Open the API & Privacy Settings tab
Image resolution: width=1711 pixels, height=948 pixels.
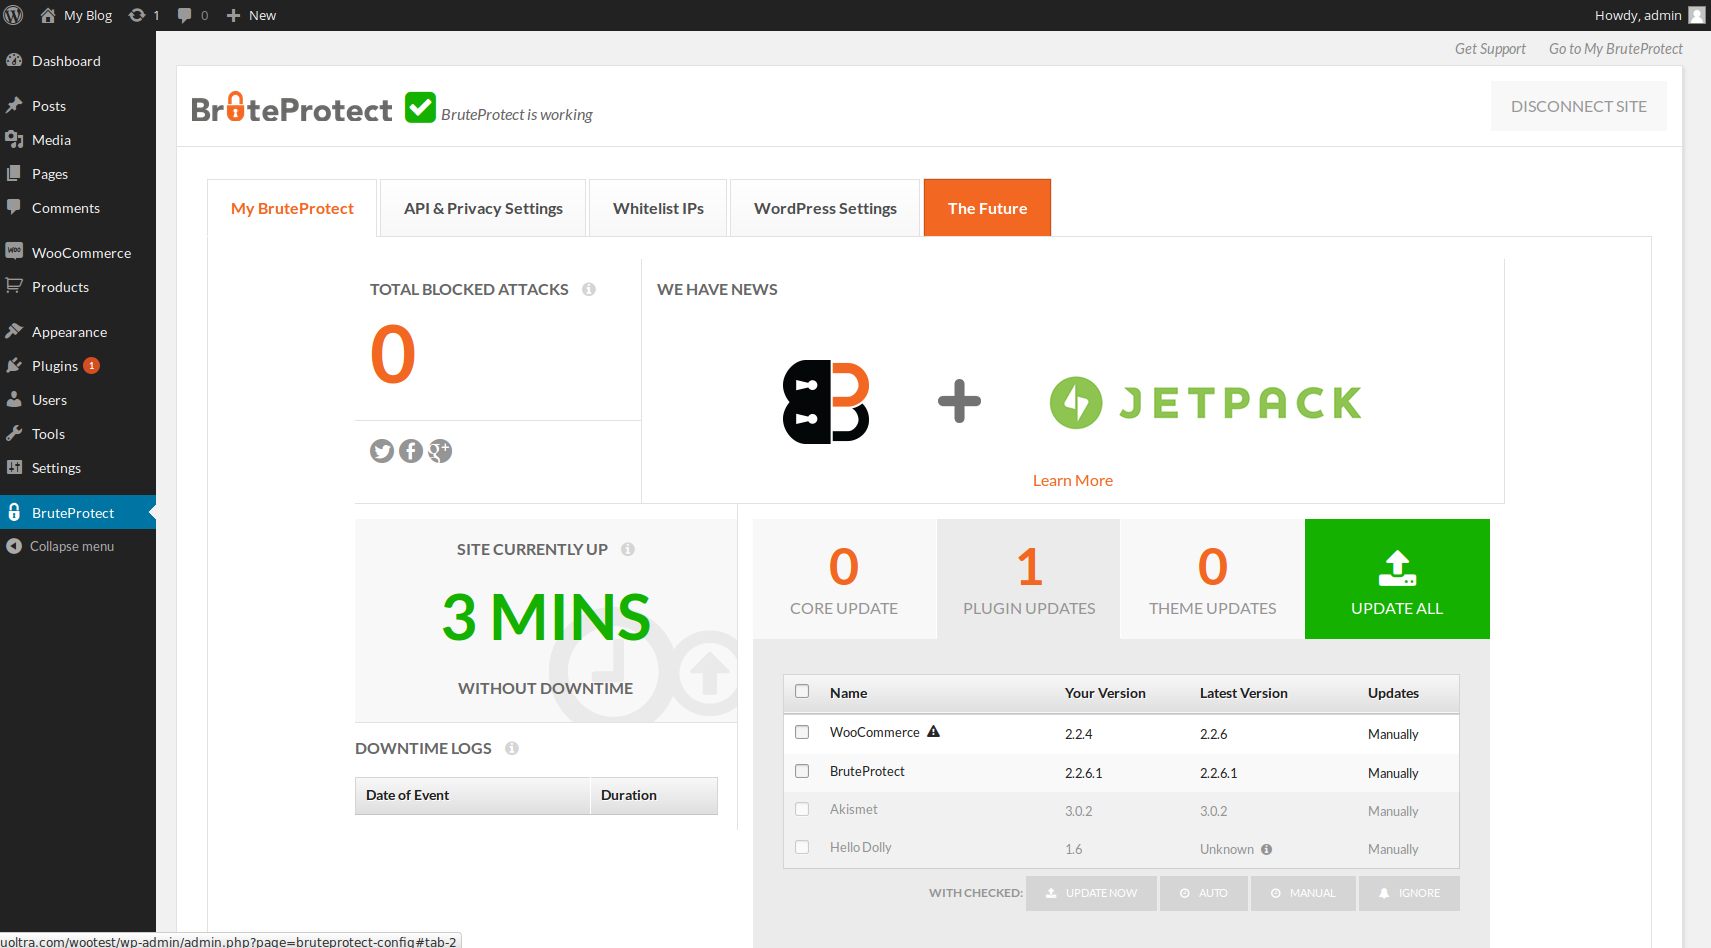pyautogui.click(x=483, y=208)
